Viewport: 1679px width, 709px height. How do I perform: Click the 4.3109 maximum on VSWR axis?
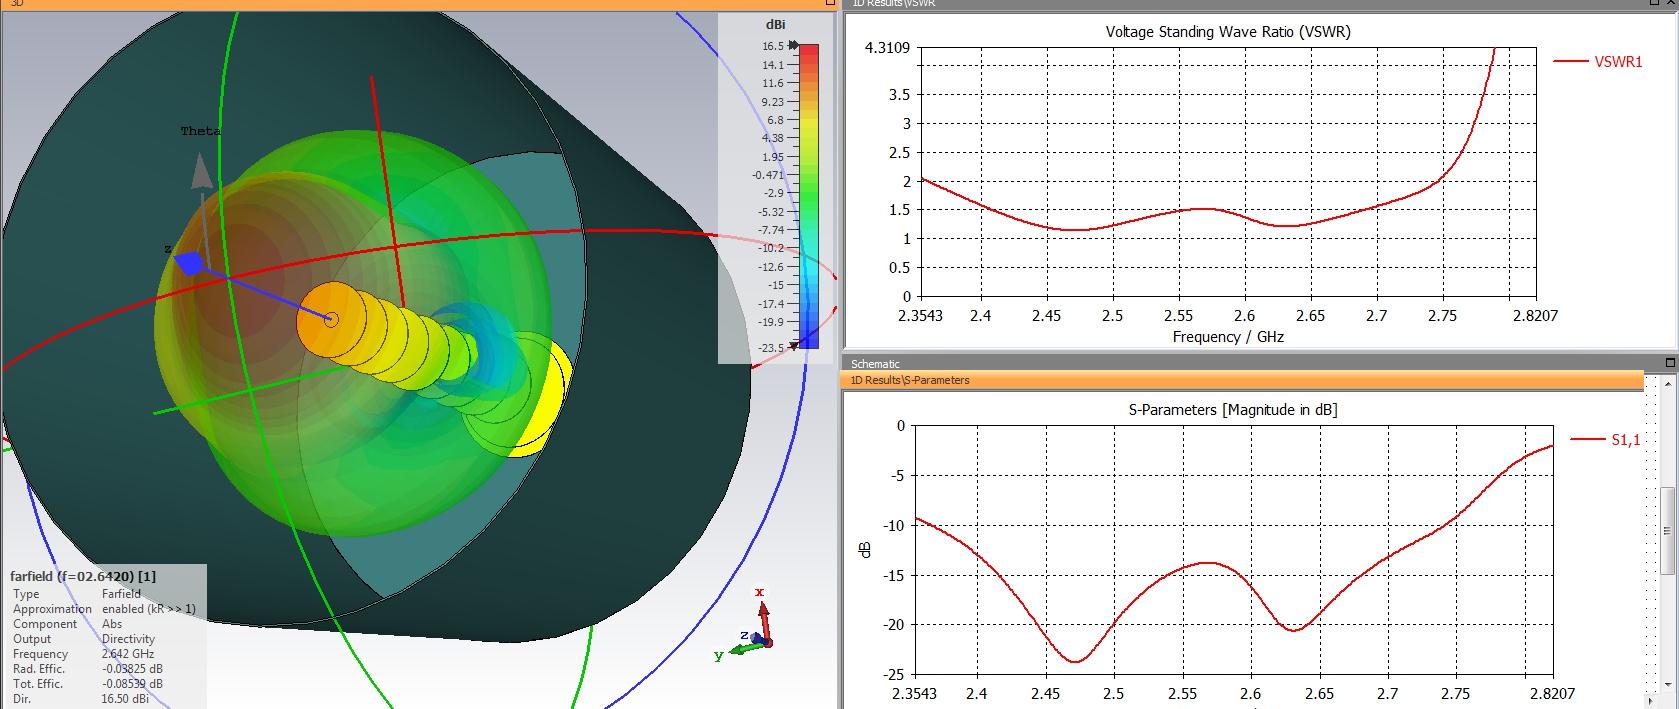tap(887, 47)
